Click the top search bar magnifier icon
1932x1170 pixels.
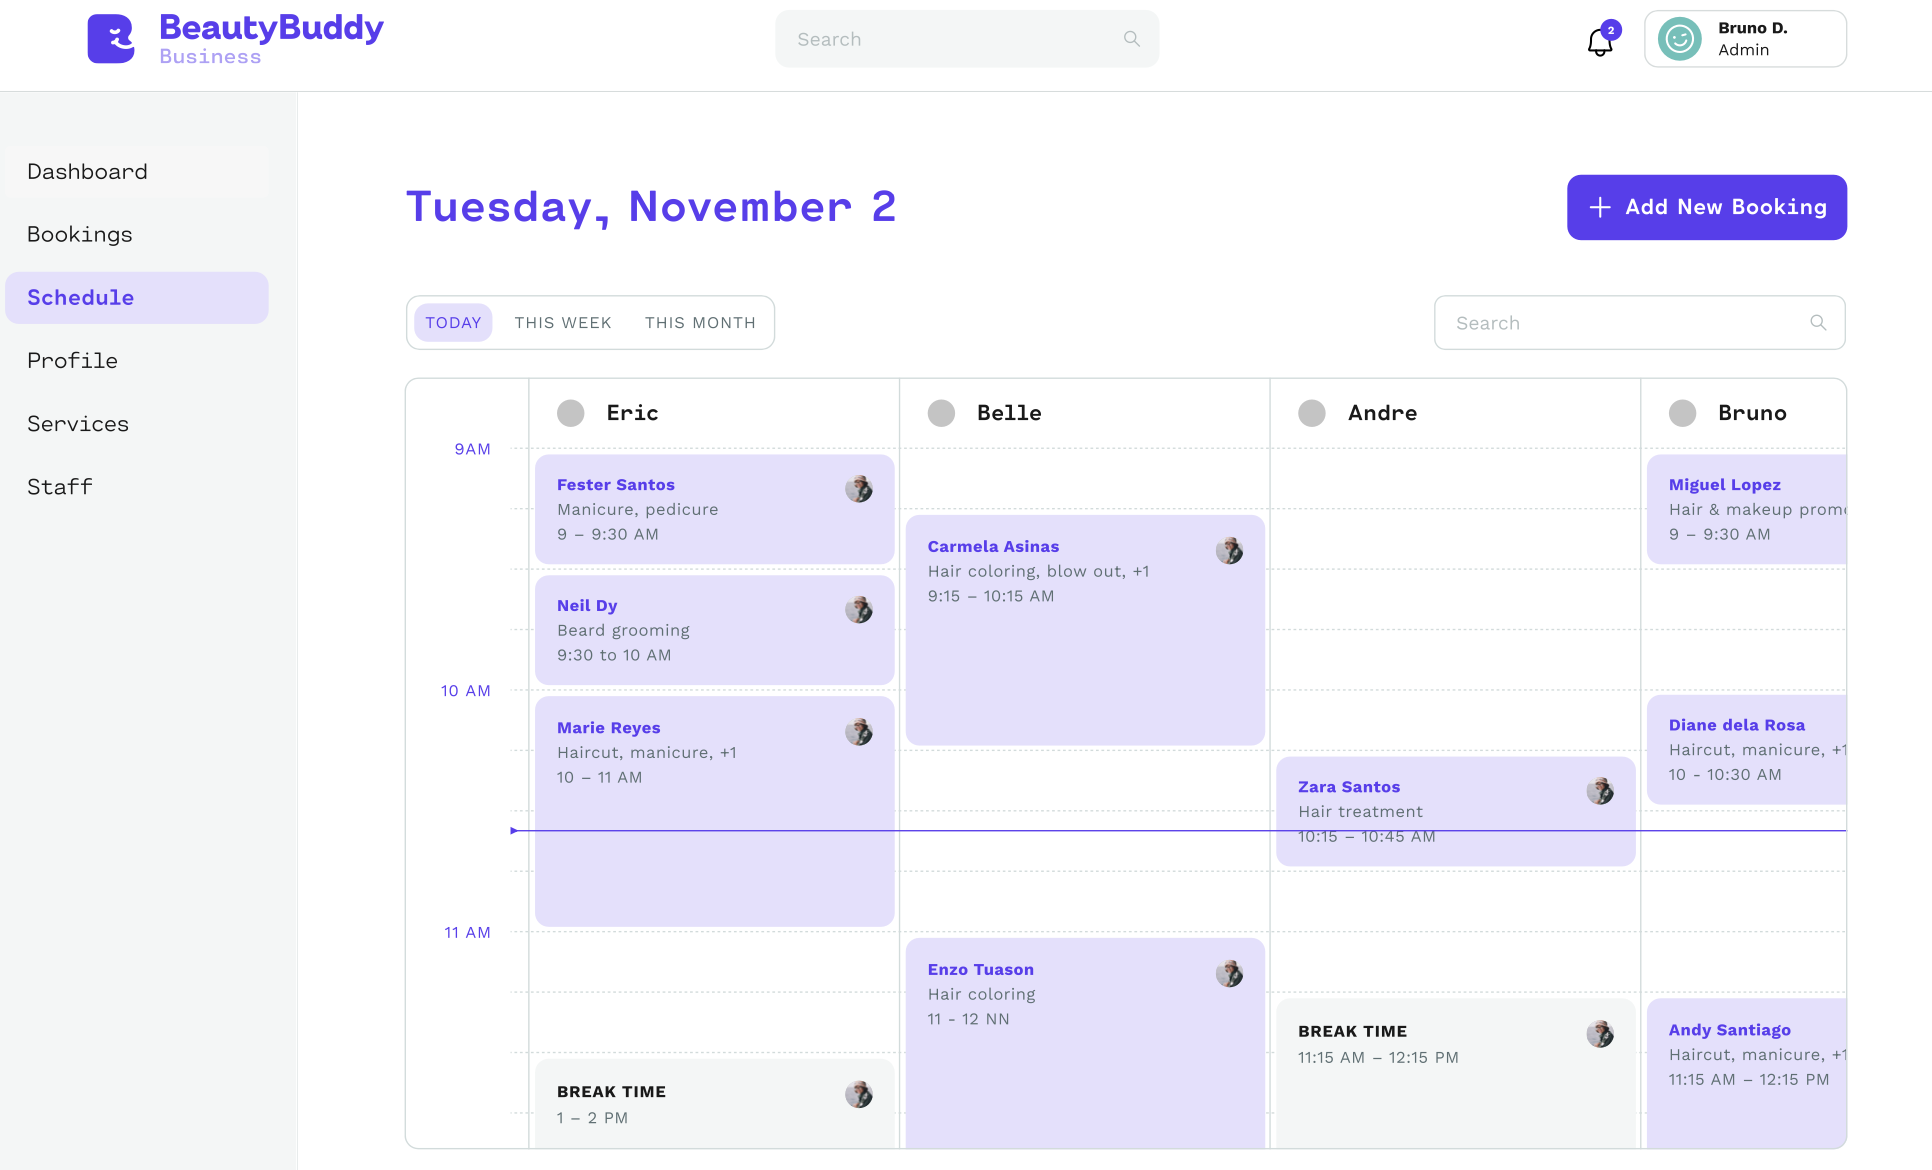[x=1131, y=39]
